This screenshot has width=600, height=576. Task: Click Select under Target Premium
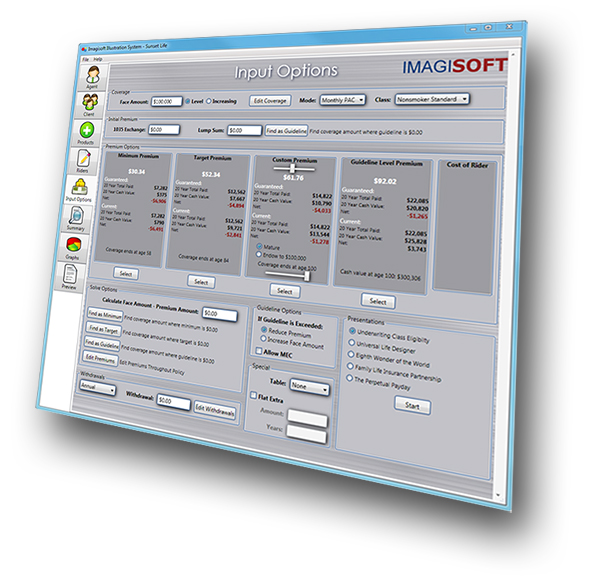coord(201,282)
